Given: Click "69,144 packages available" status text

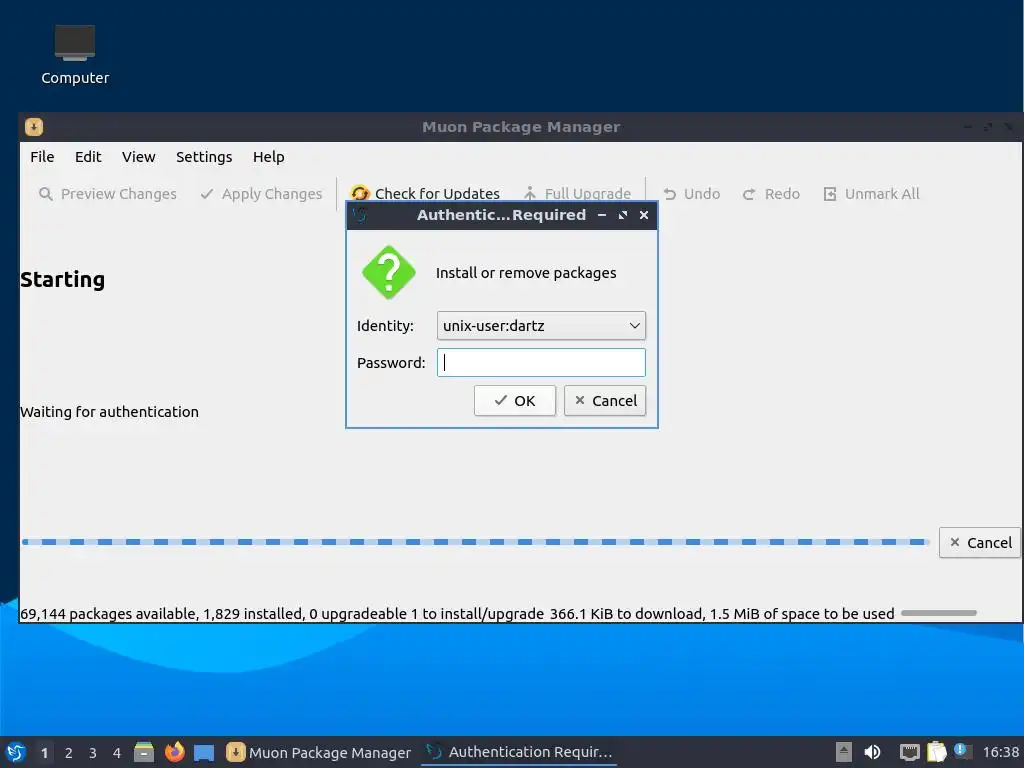Looking at the screenshot, I should point(108,614).
